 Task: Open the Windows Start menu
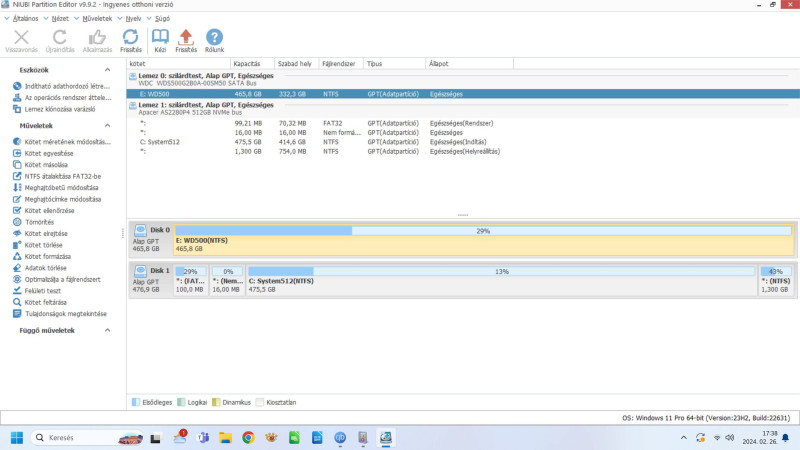(x=17, y=438)
